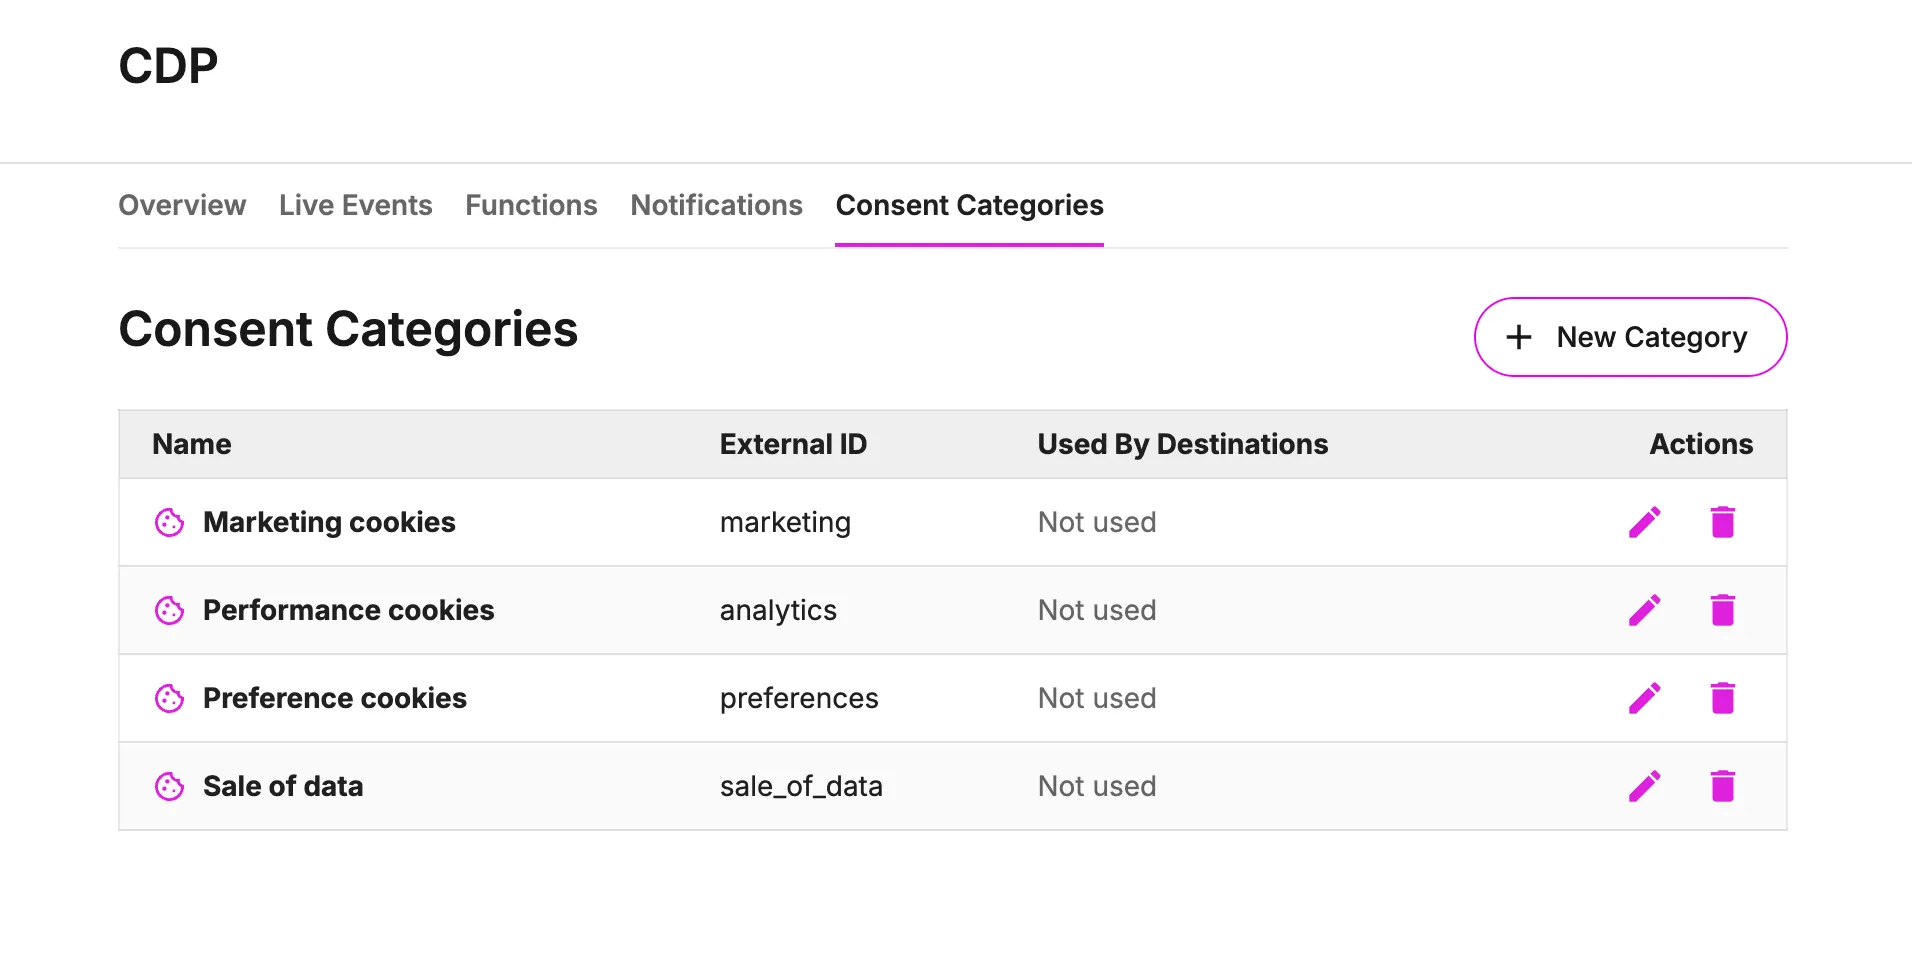Open the Notifications tab
This screenshot has width=1912, height=976.
click(716, 205)
